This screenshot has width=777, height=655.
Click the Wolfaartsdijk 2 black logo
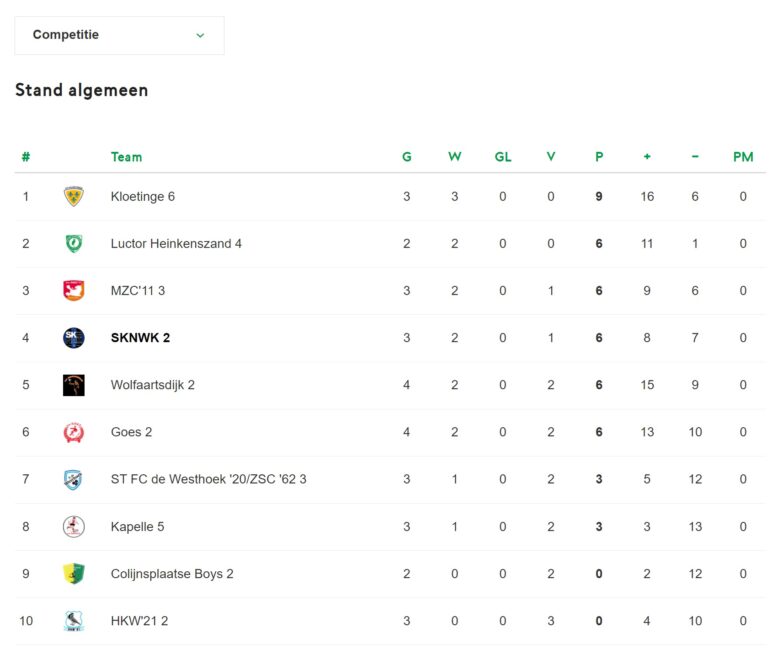click(x=74, y=385)
